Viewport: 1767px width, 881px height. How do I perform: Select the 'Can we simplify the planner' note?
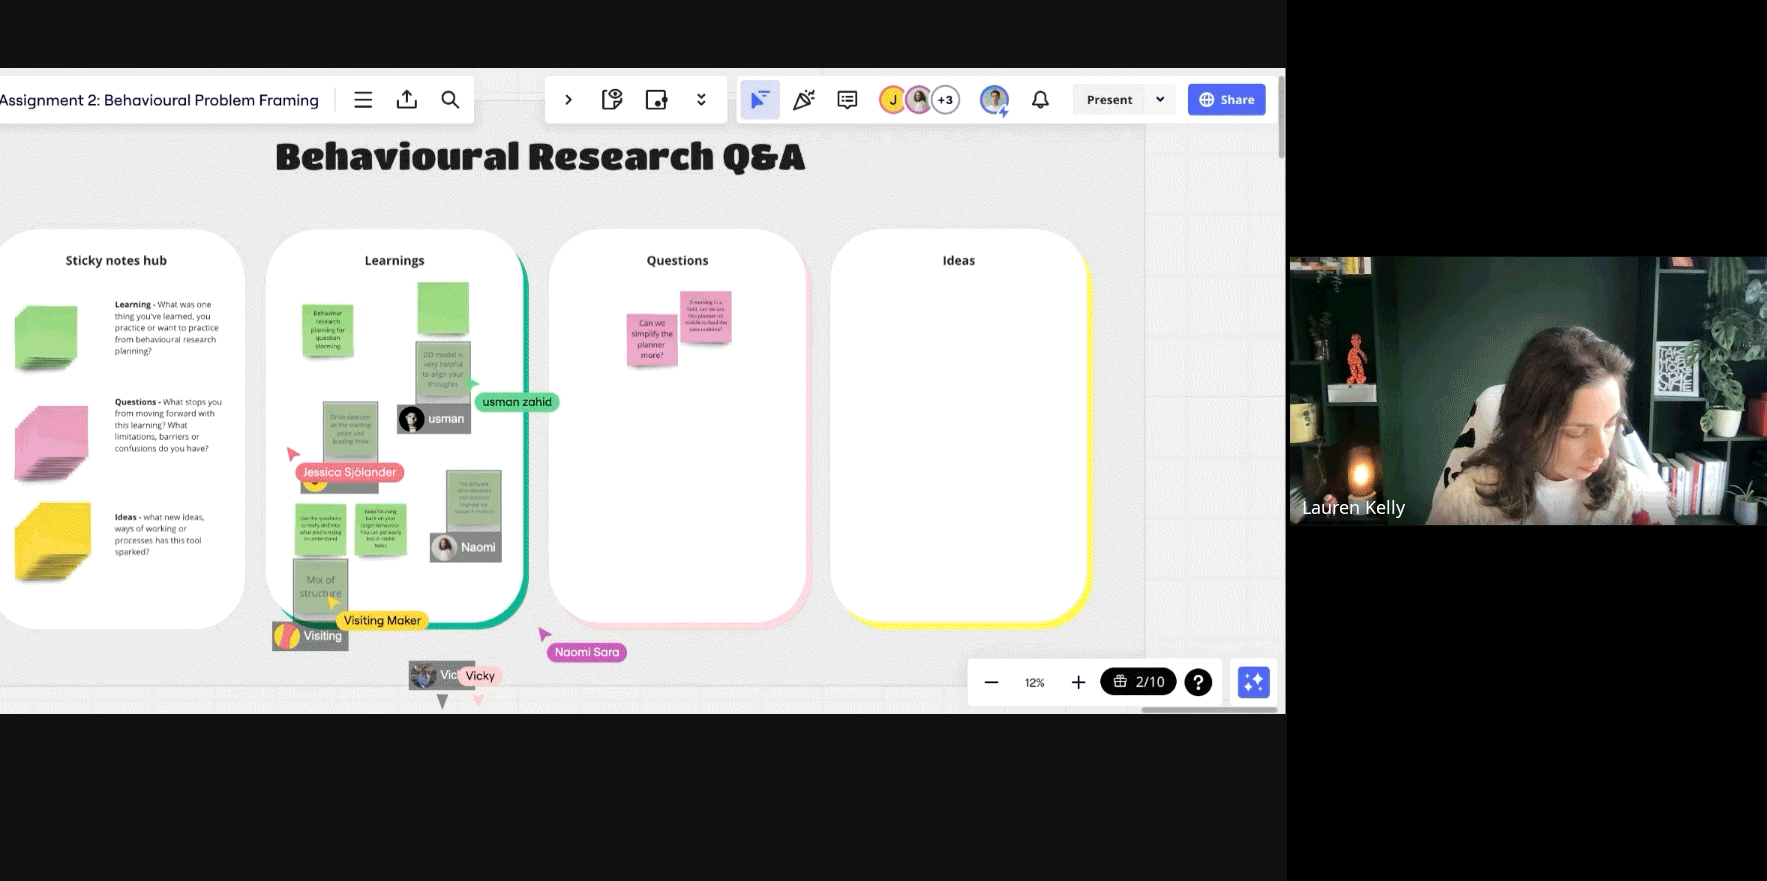tap(652, 340)
